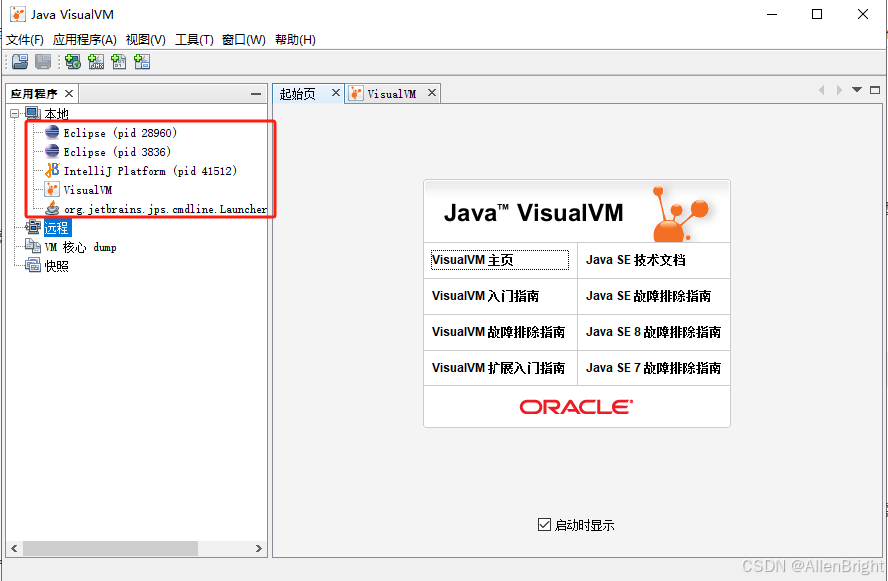Select the 快照 snapshots node icon
Viewport: 888px width, 581px height.
tap(33, 265)
